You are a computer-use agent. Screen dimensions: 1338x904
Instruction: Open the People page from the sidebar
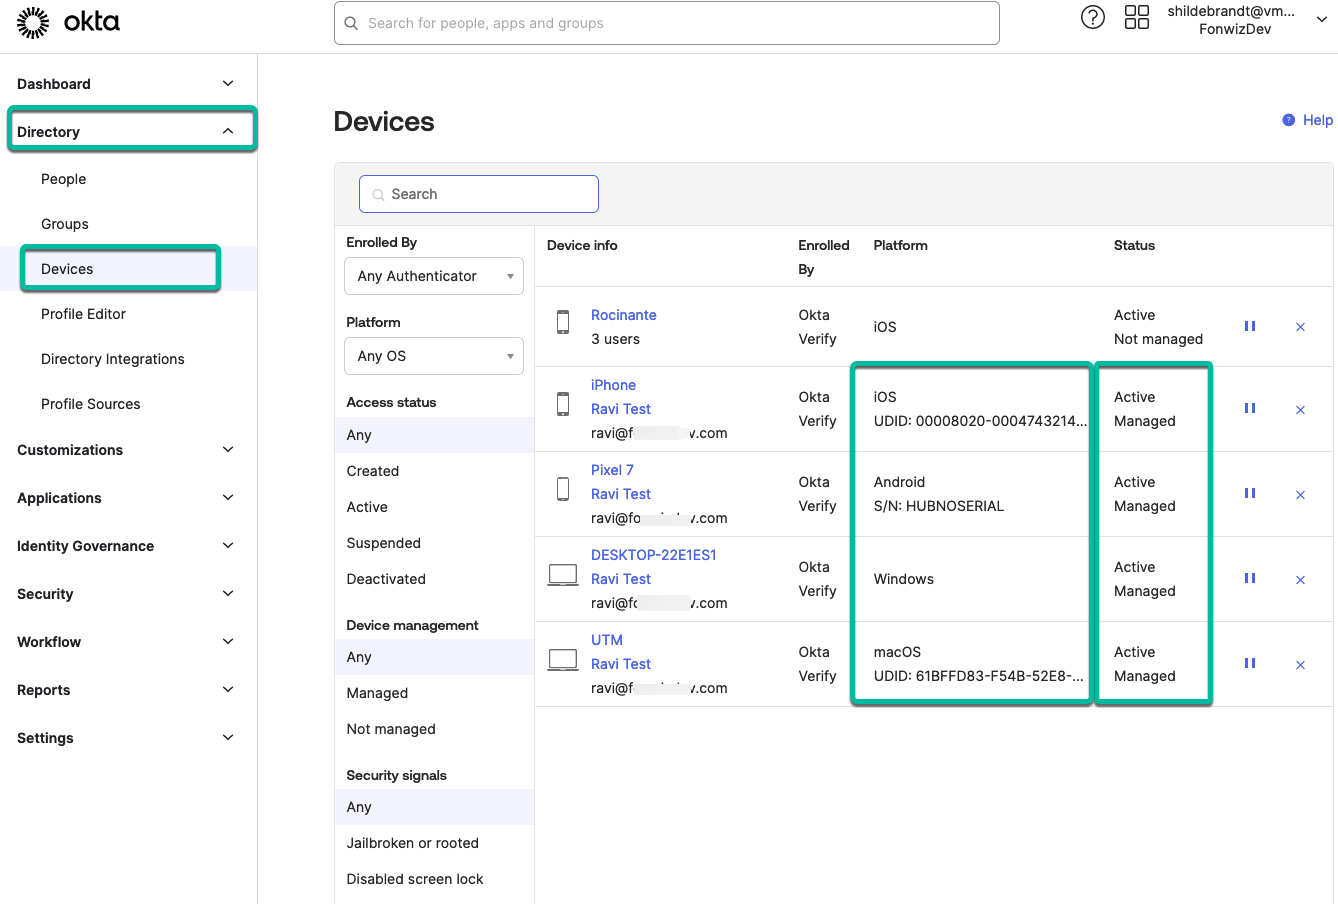[x=63, y=178]
